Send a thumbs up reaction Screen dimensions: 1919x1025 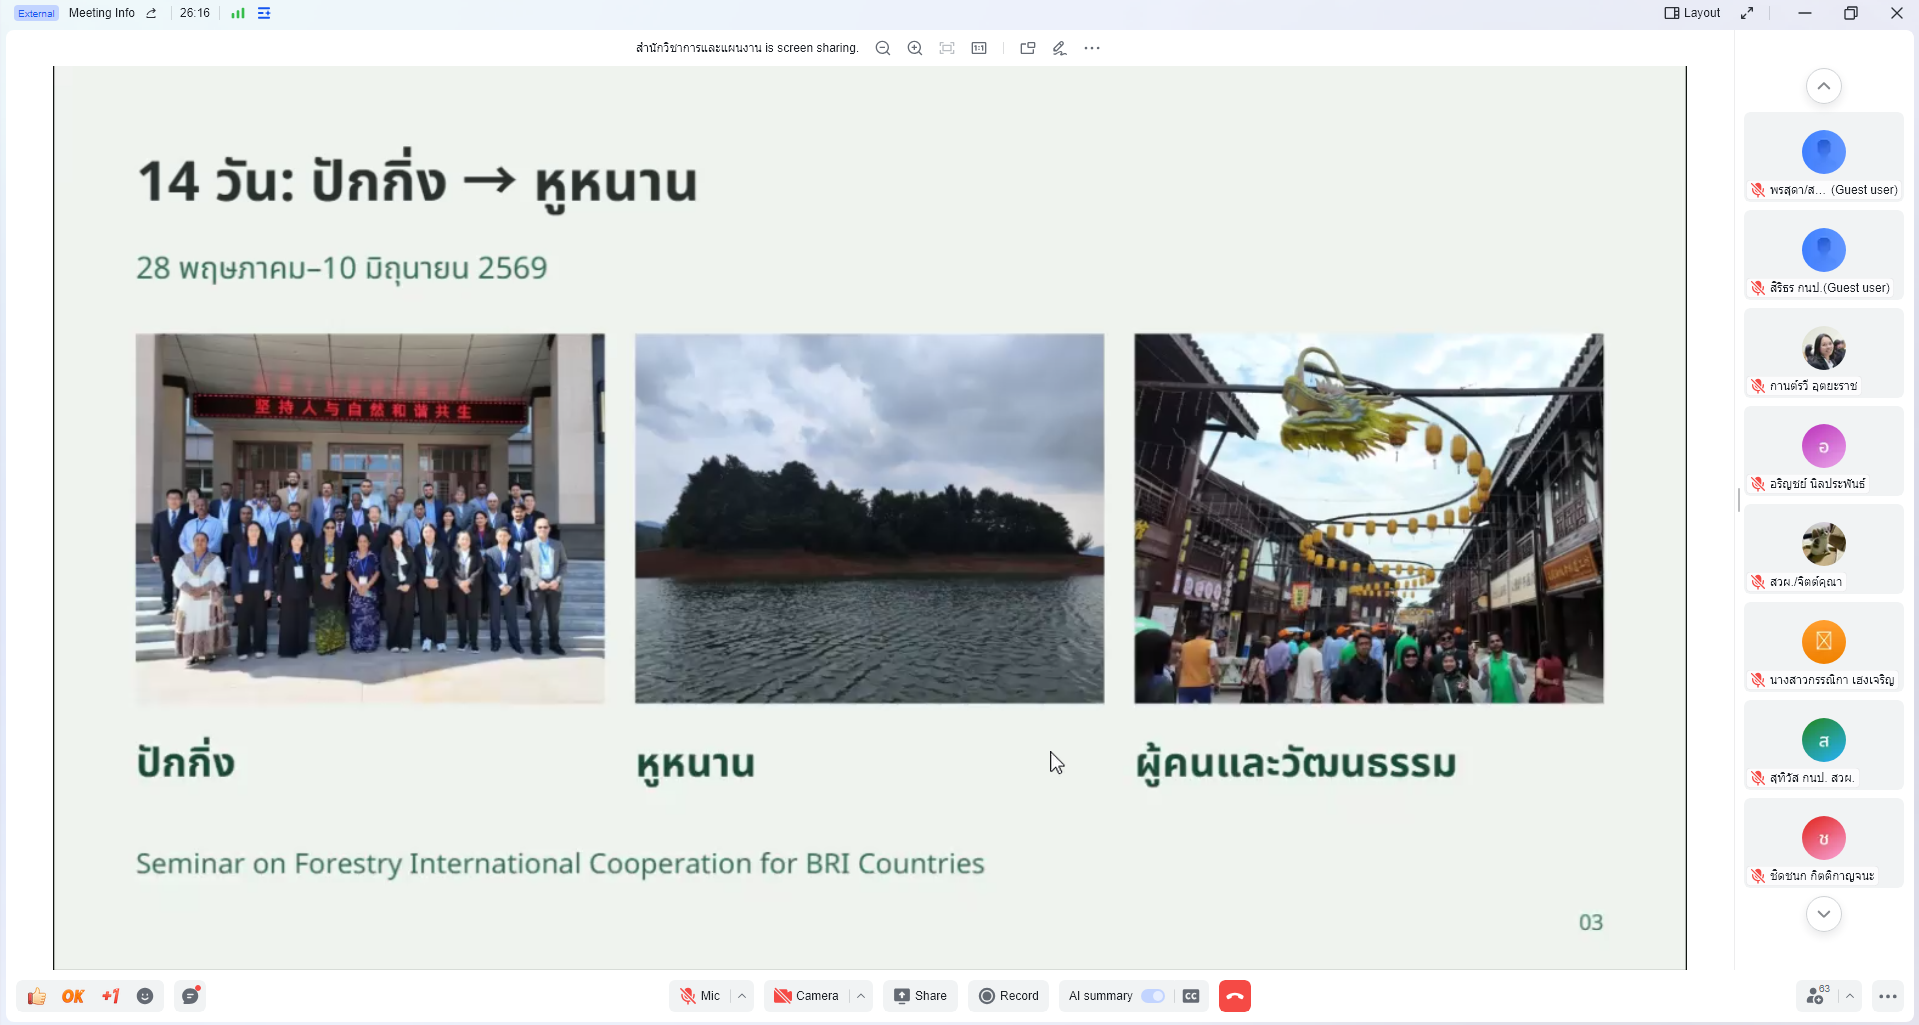click(37, 996)
